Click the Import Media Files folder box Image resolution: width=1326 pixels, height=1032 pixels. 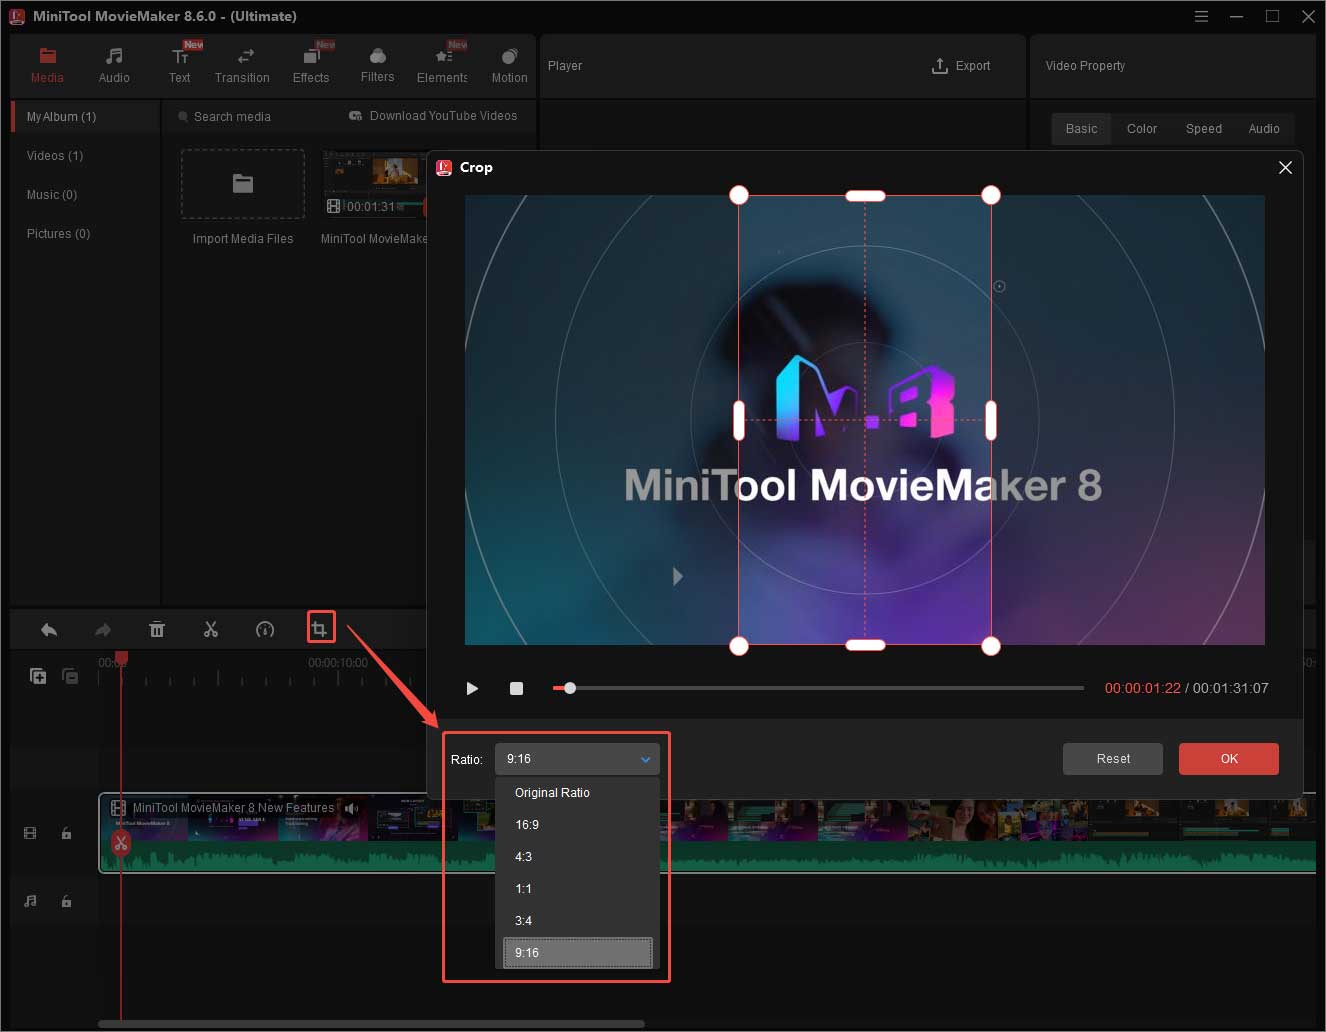[243, 184]
